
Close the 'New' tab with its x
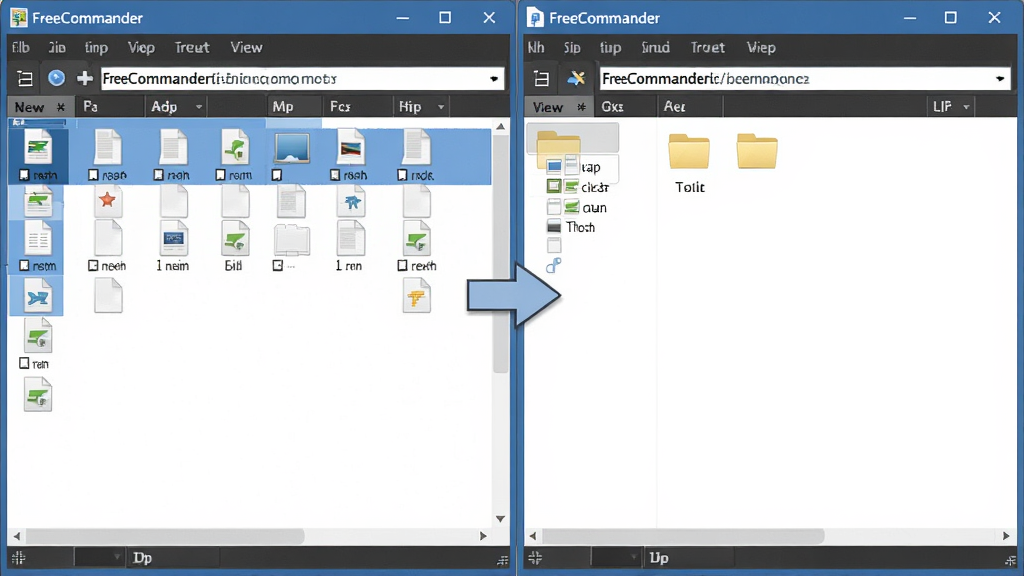tap(61, 107)
